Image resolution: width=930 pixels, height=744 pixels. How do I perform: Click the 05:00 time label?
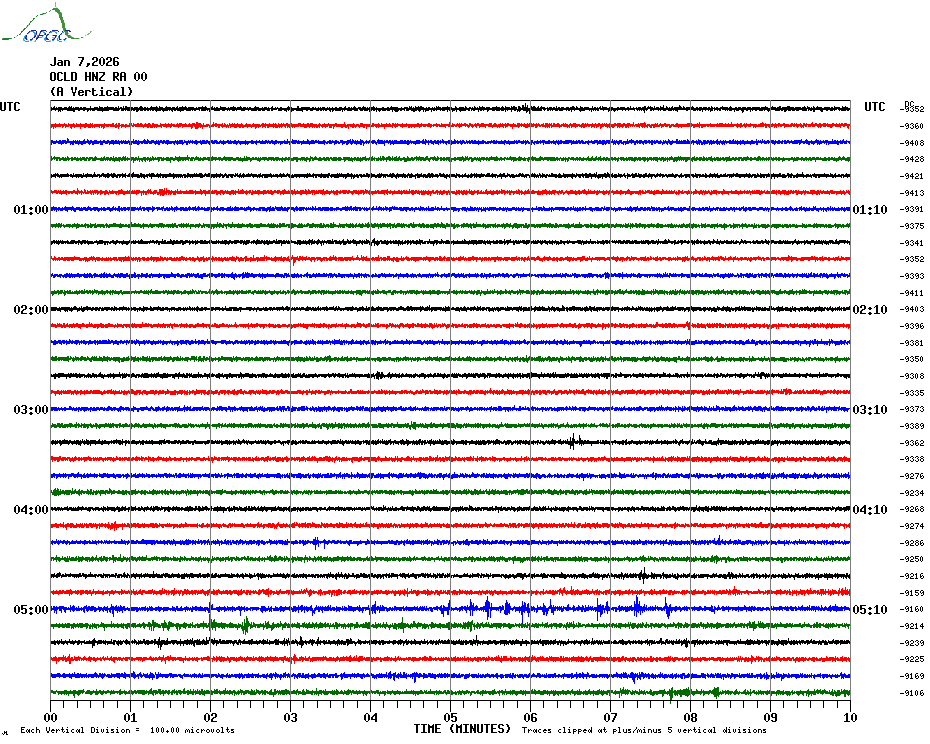point(31,610)
